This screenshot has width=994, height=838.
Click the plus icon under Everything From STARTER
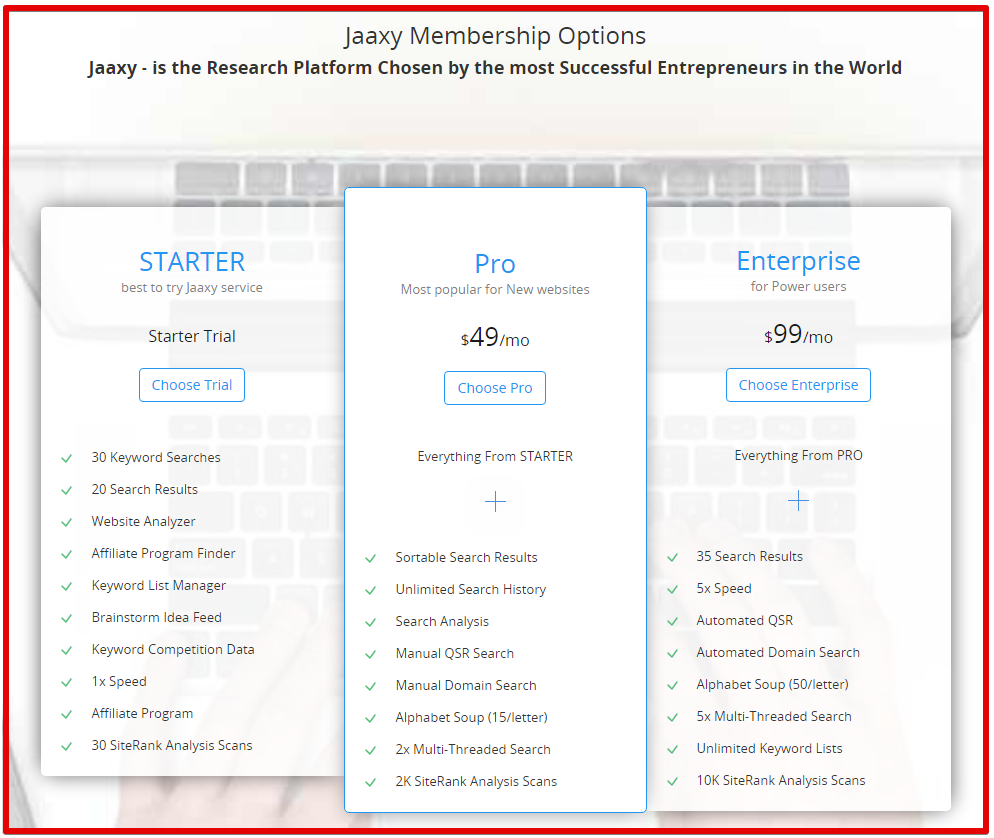click(x=495, y=501)
